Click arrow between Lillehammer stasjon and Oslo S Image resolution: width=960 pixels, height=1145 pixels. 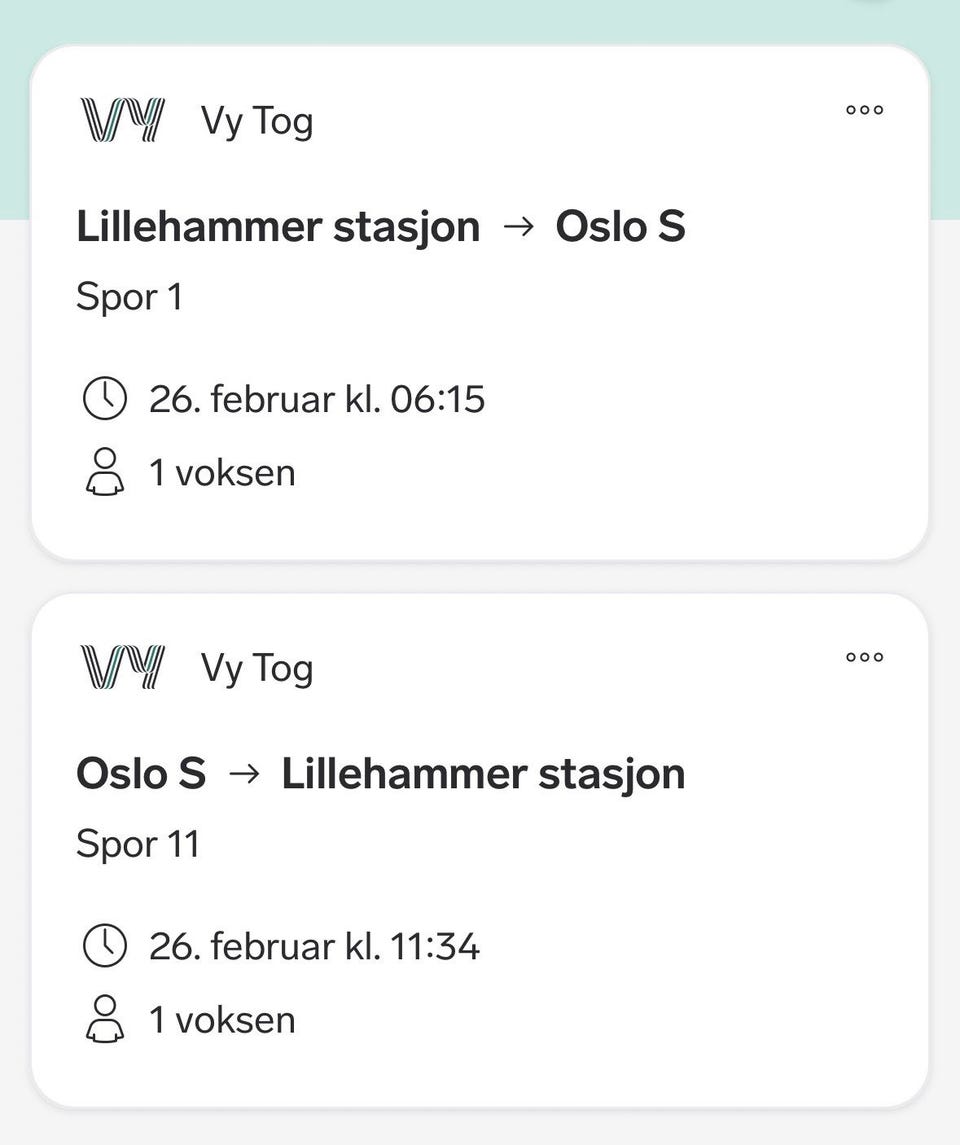point(517,228)
